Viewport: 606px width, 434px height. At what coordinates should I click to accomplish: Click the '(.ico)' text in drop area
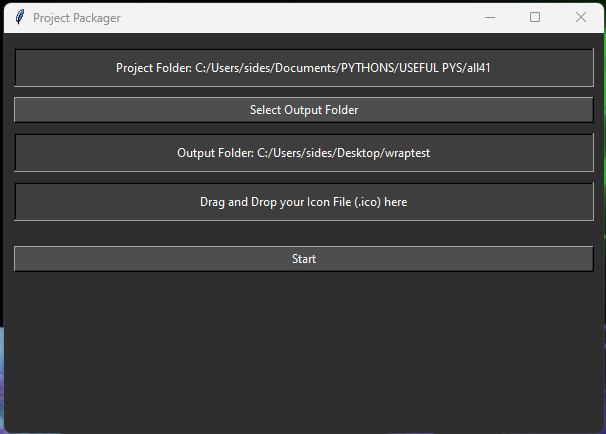368,202
